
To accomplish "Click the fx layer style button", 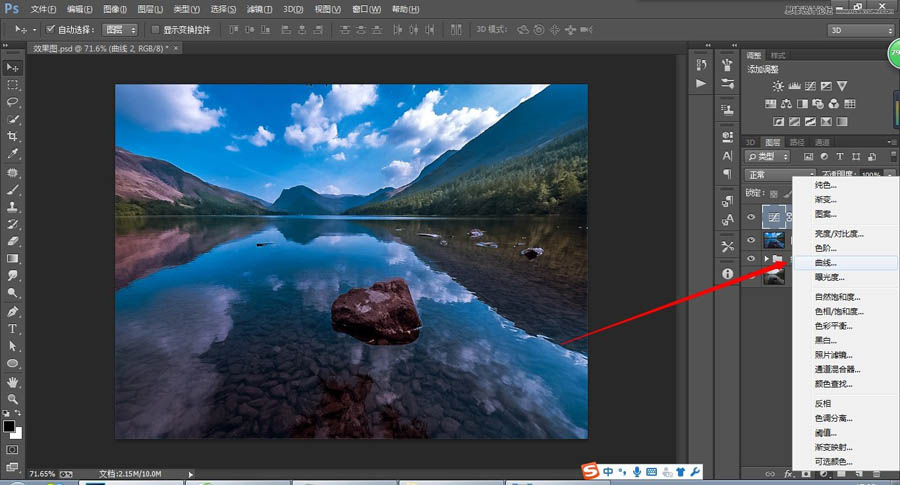I will click(x=788, y=474).
